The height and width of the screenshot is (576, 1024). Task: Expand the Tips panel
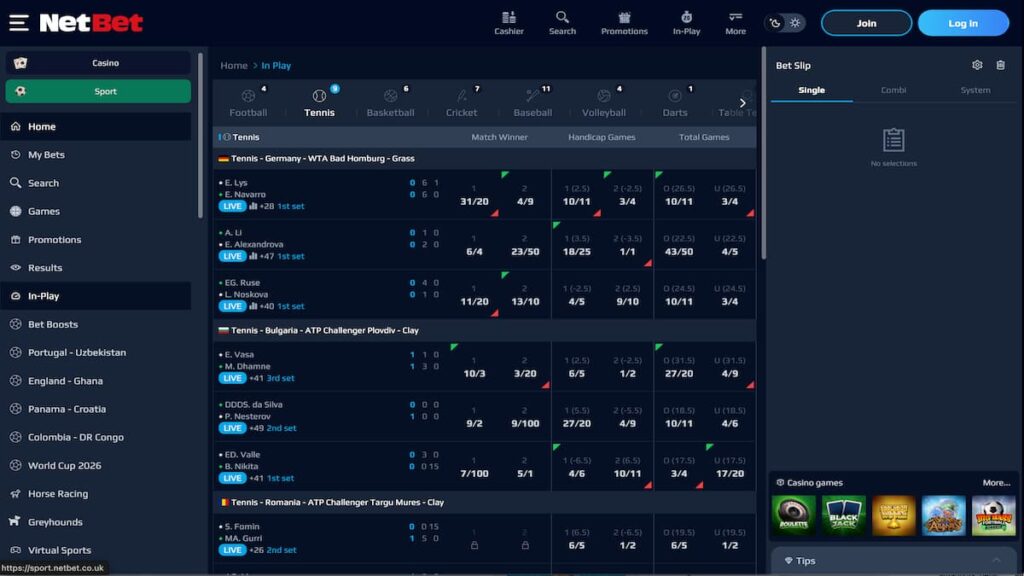coord(893,560)
